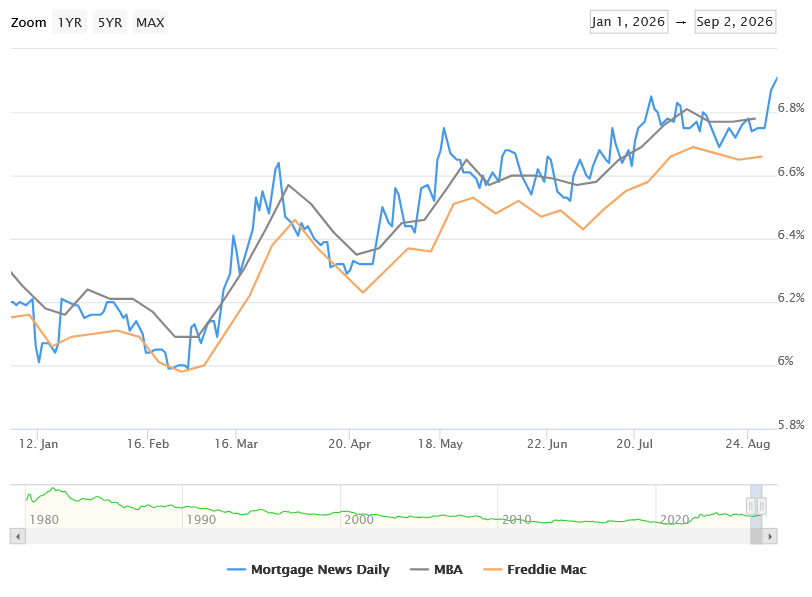Click the navigator scrollbar track
812x597 pixels.
point(387,536)
